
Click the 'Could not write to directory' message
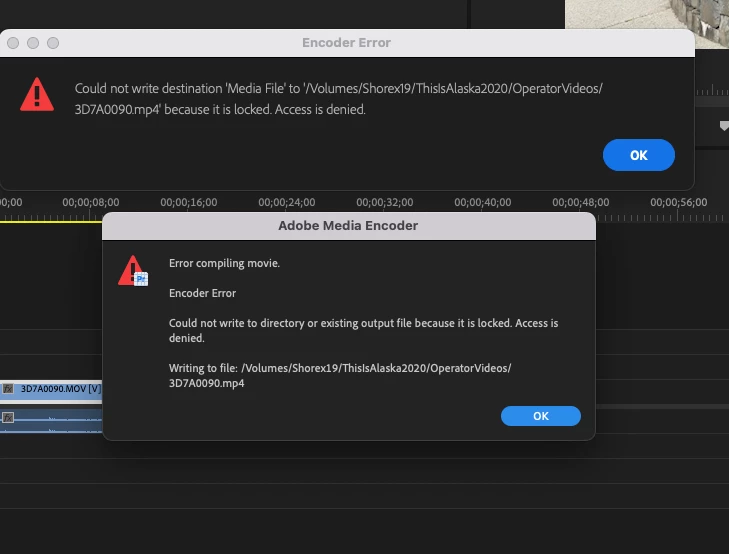coord(364,330)
